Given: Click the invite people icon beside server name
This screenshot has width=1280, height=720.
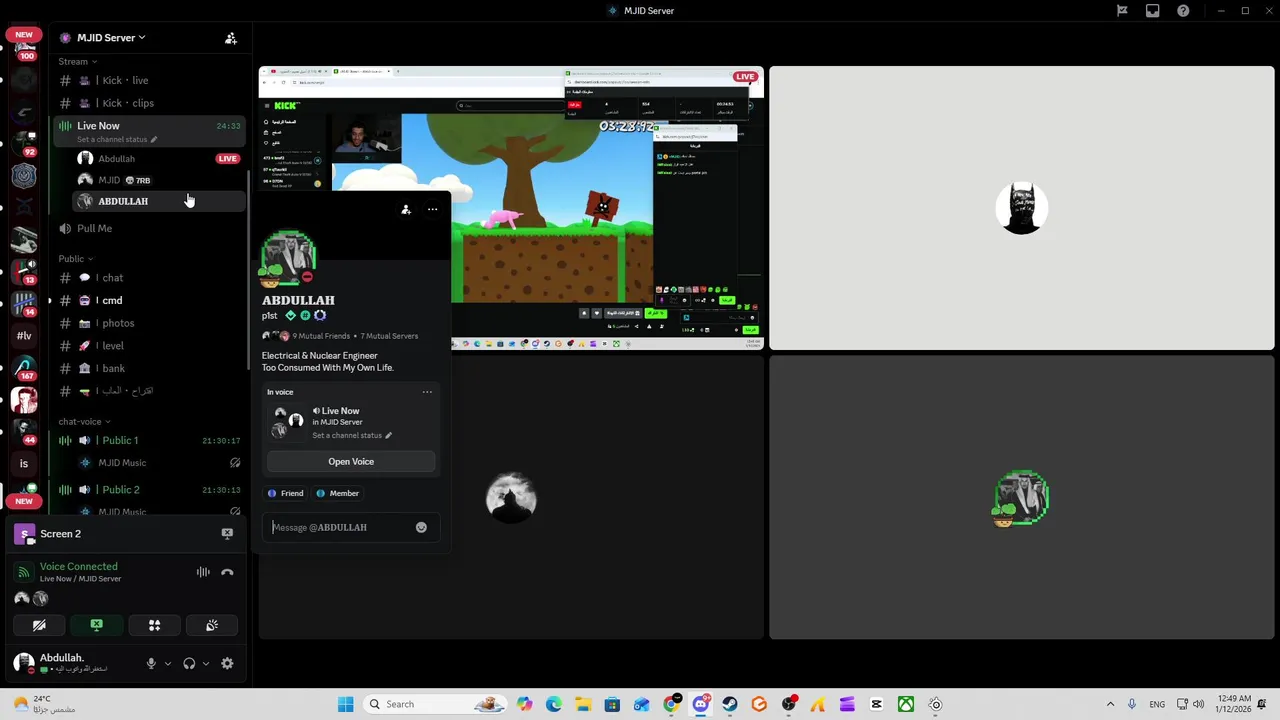Looking at the screenshot, I should tap(231, 38).
